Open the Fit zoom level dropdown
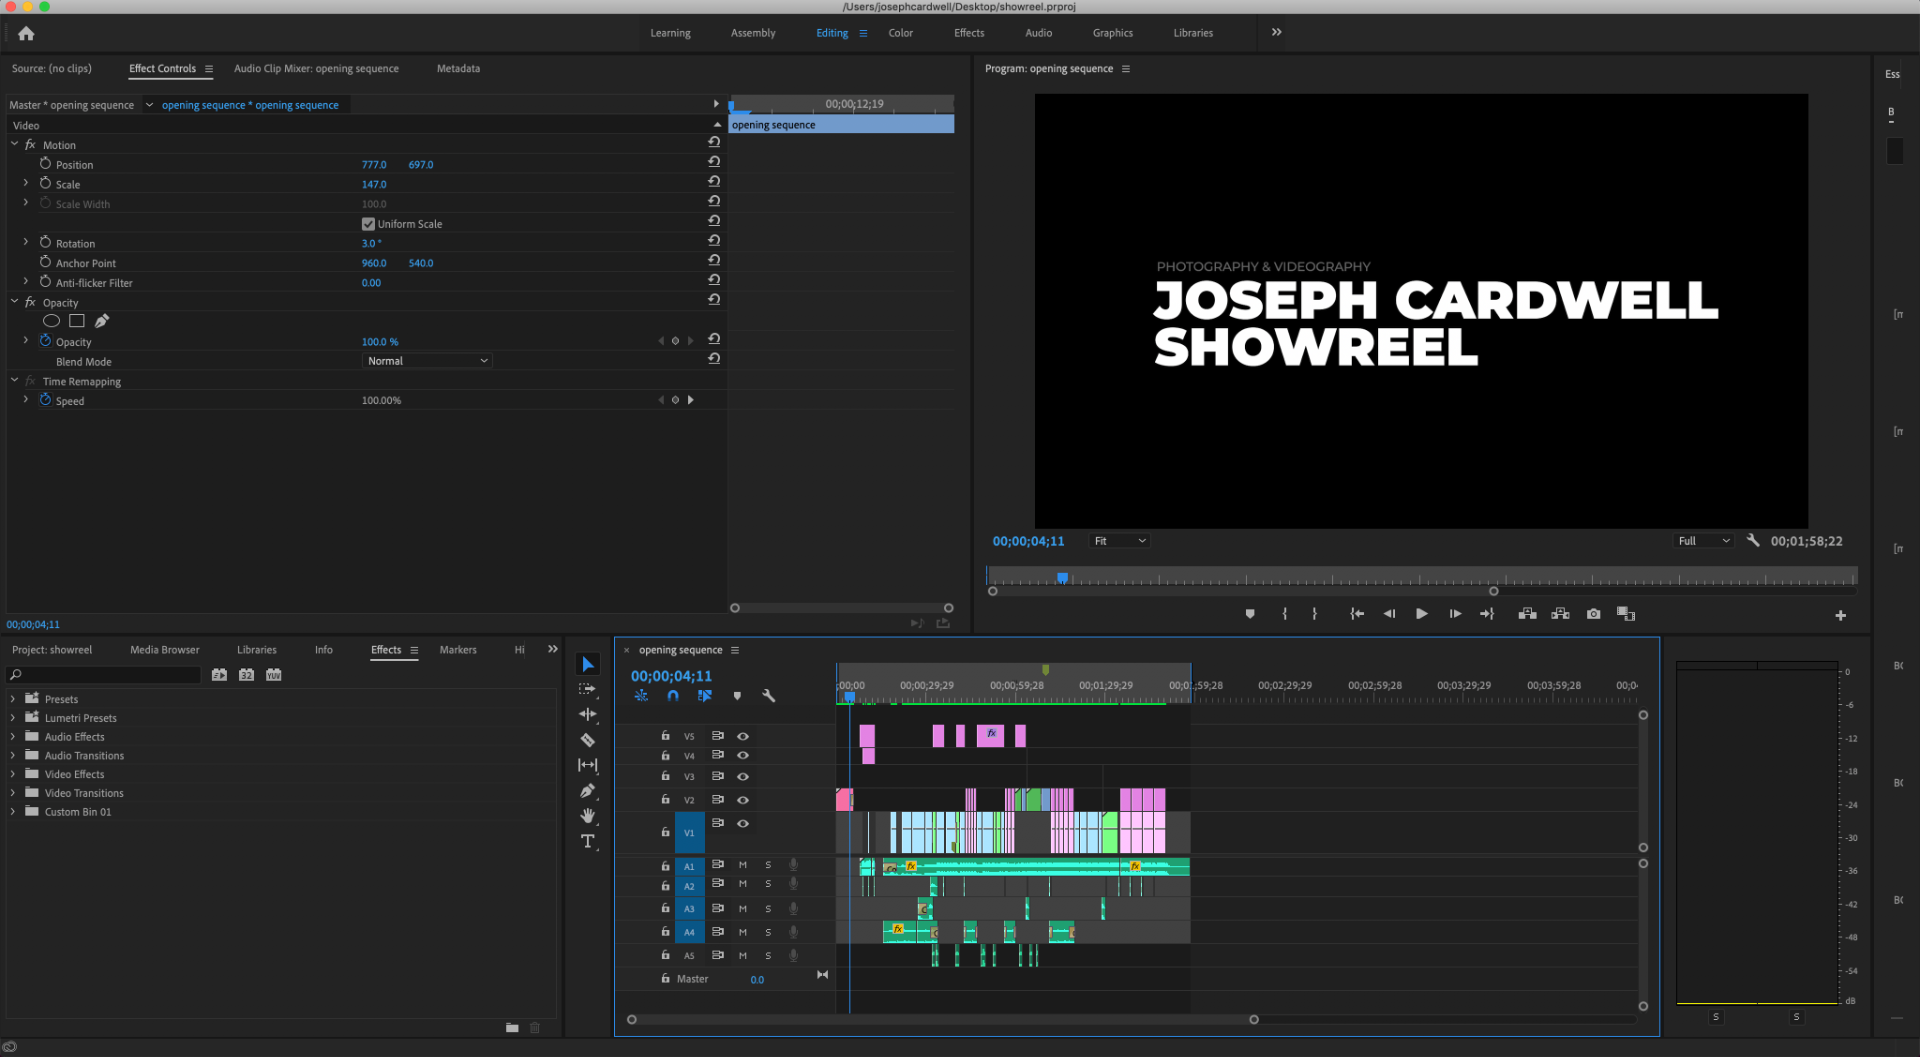The height and width of the screenshot is (1057, 1920). (1119, 541)
